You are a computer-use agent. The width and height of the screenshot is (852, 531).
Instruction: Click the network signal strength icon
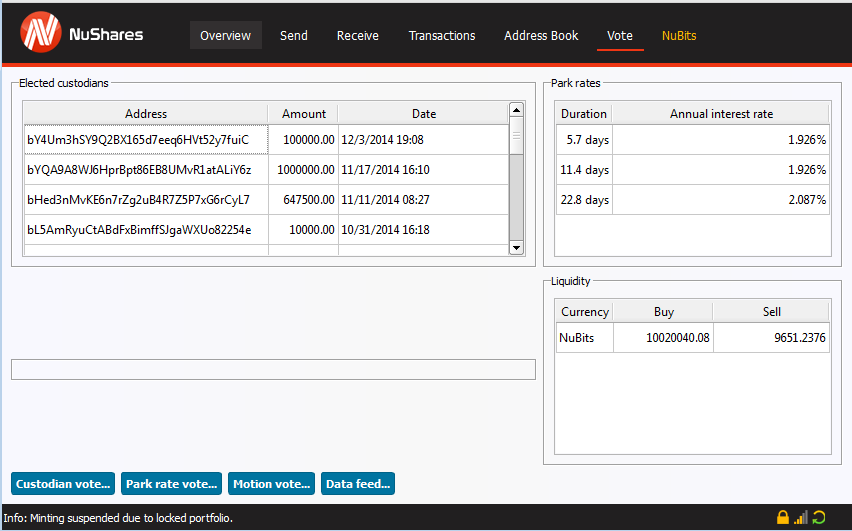coord(800,517)
